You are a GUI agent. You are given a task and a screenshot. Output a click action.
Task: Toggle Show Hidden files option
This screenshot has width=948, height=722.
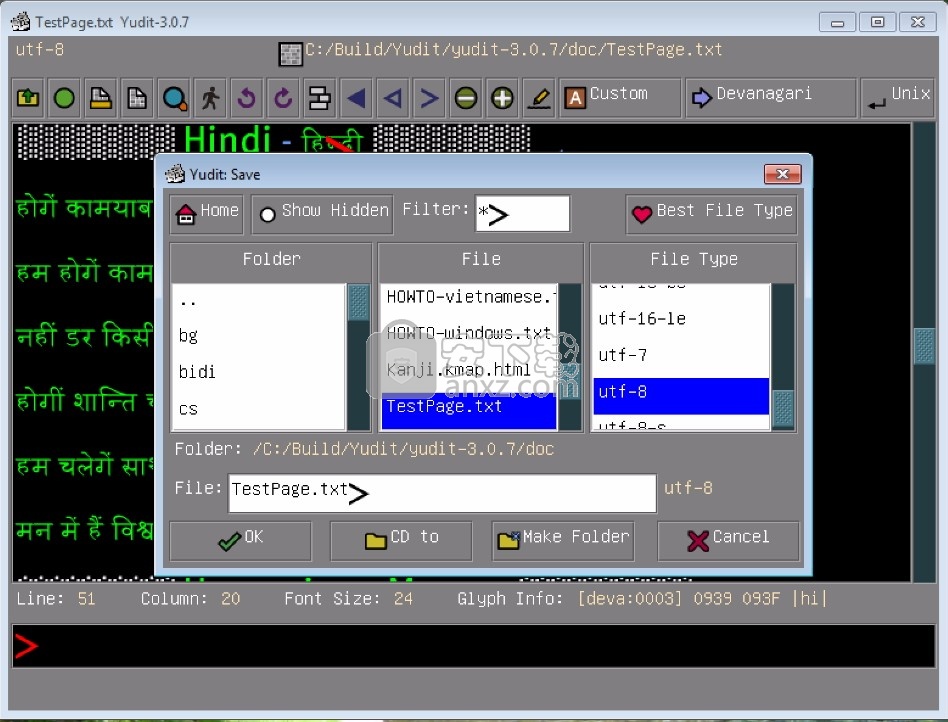[x=322, y=213]
